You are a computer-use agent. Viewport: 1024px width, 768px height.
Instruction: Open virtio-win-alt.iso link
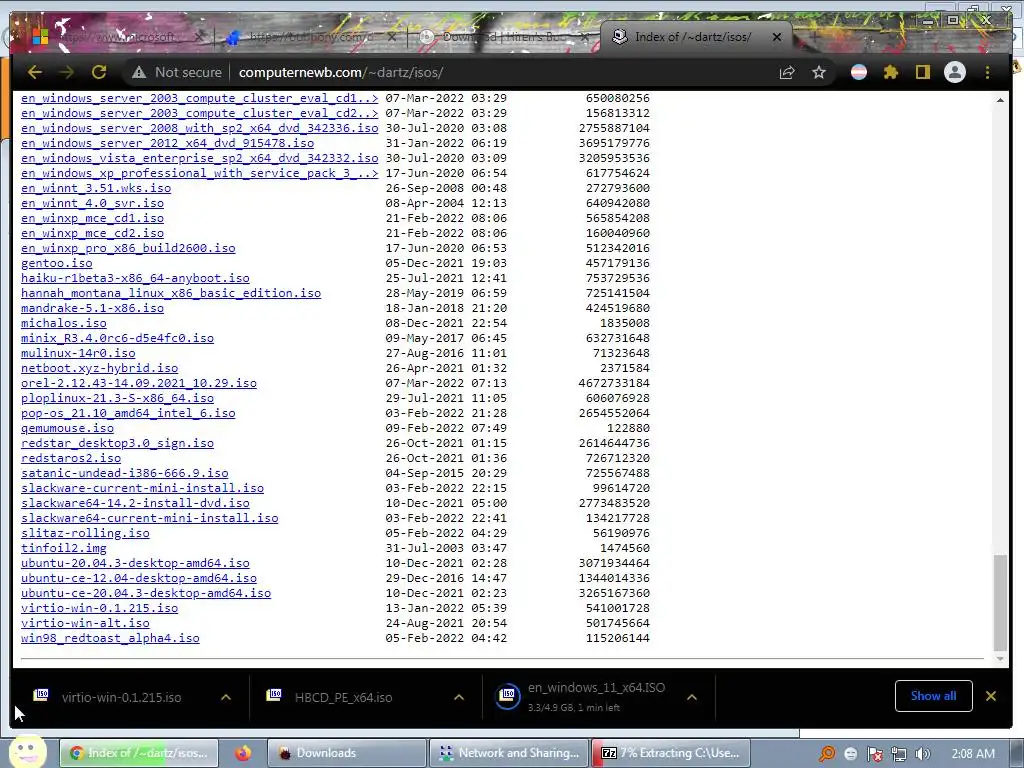click(85, 623)
